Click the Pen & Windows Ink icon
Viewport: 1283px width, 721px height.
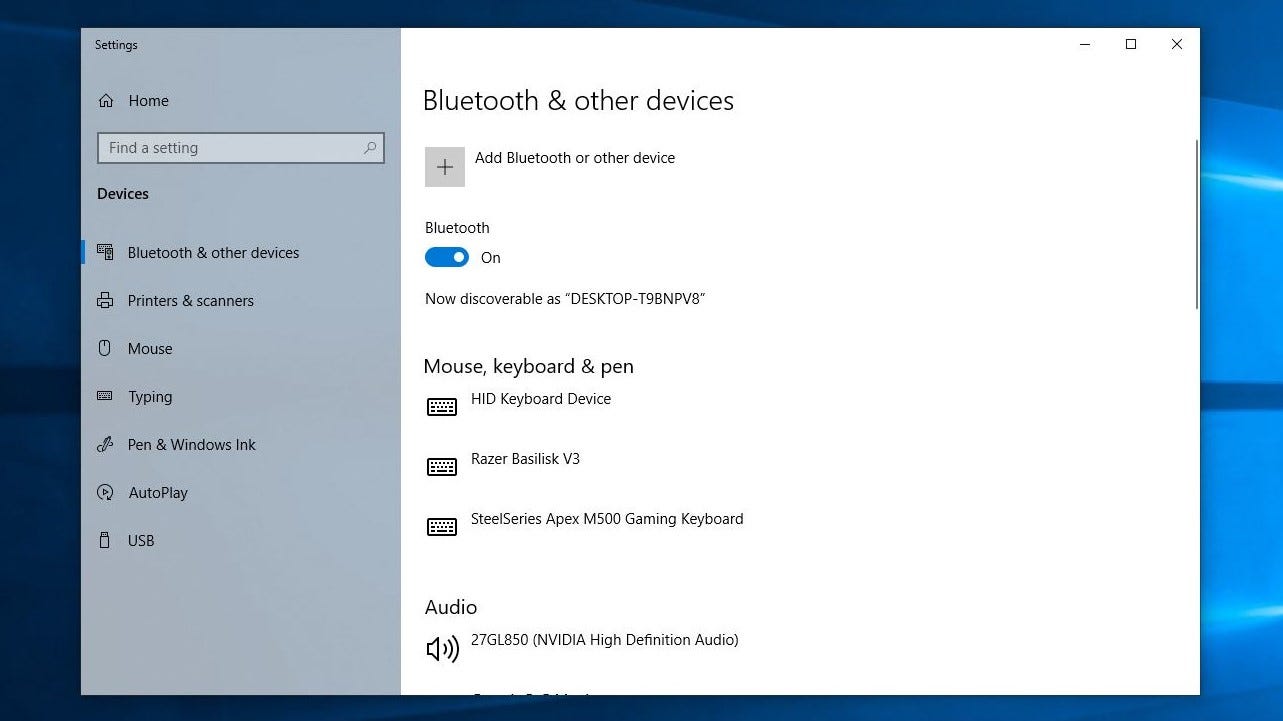coord(105,445)
